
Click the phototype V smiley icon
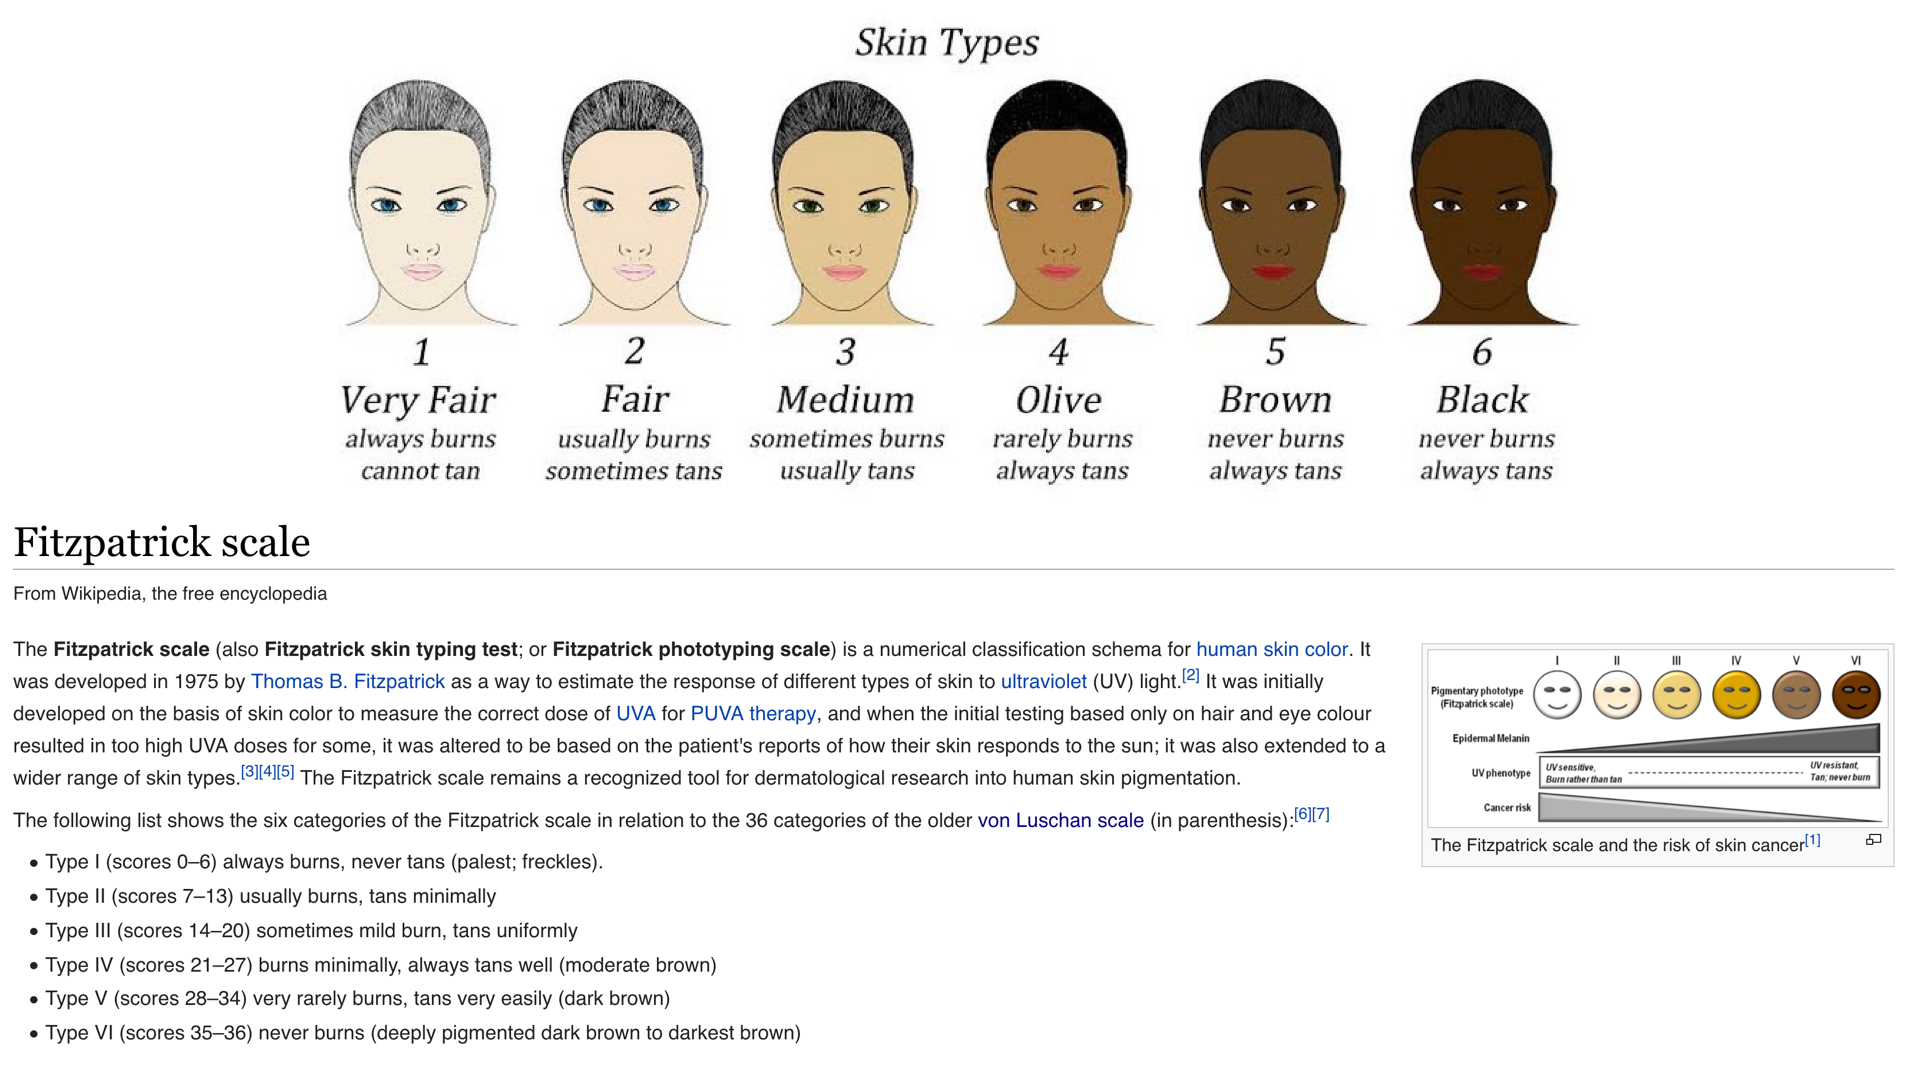click(x=1797, y=695)
